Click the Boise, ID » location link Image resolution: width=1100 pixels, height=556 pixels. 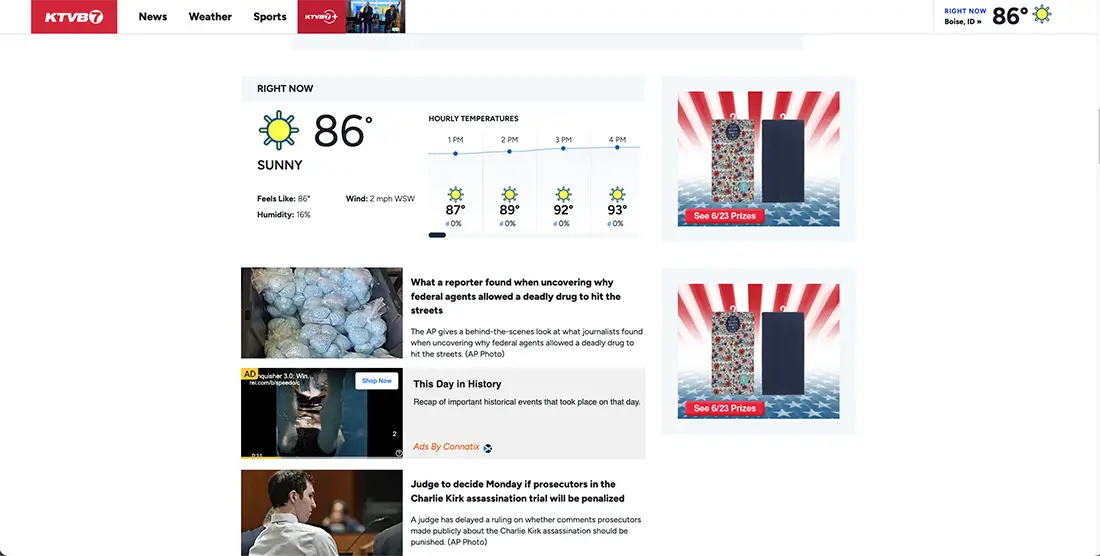tap(962, 22)
